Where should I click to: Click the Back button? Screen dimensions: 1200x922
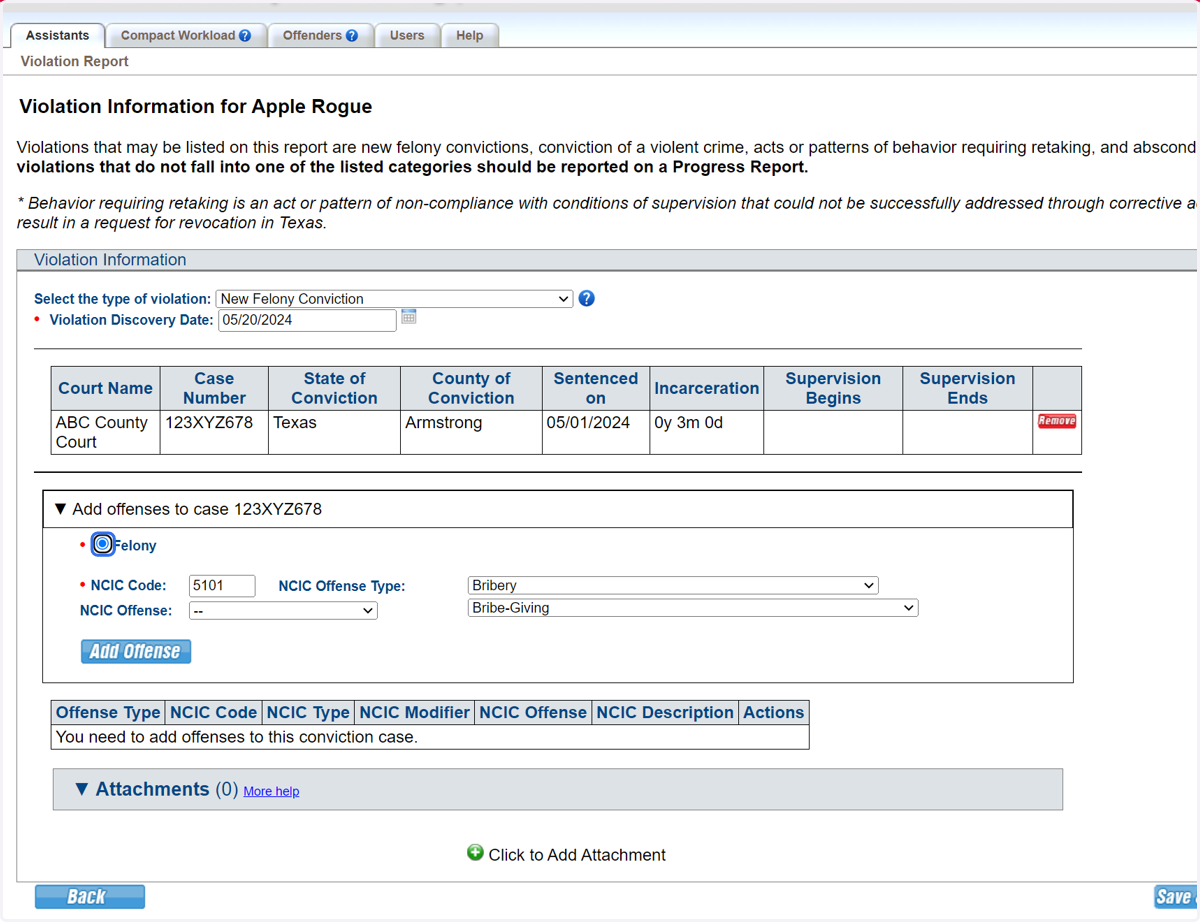click(90, 897)
